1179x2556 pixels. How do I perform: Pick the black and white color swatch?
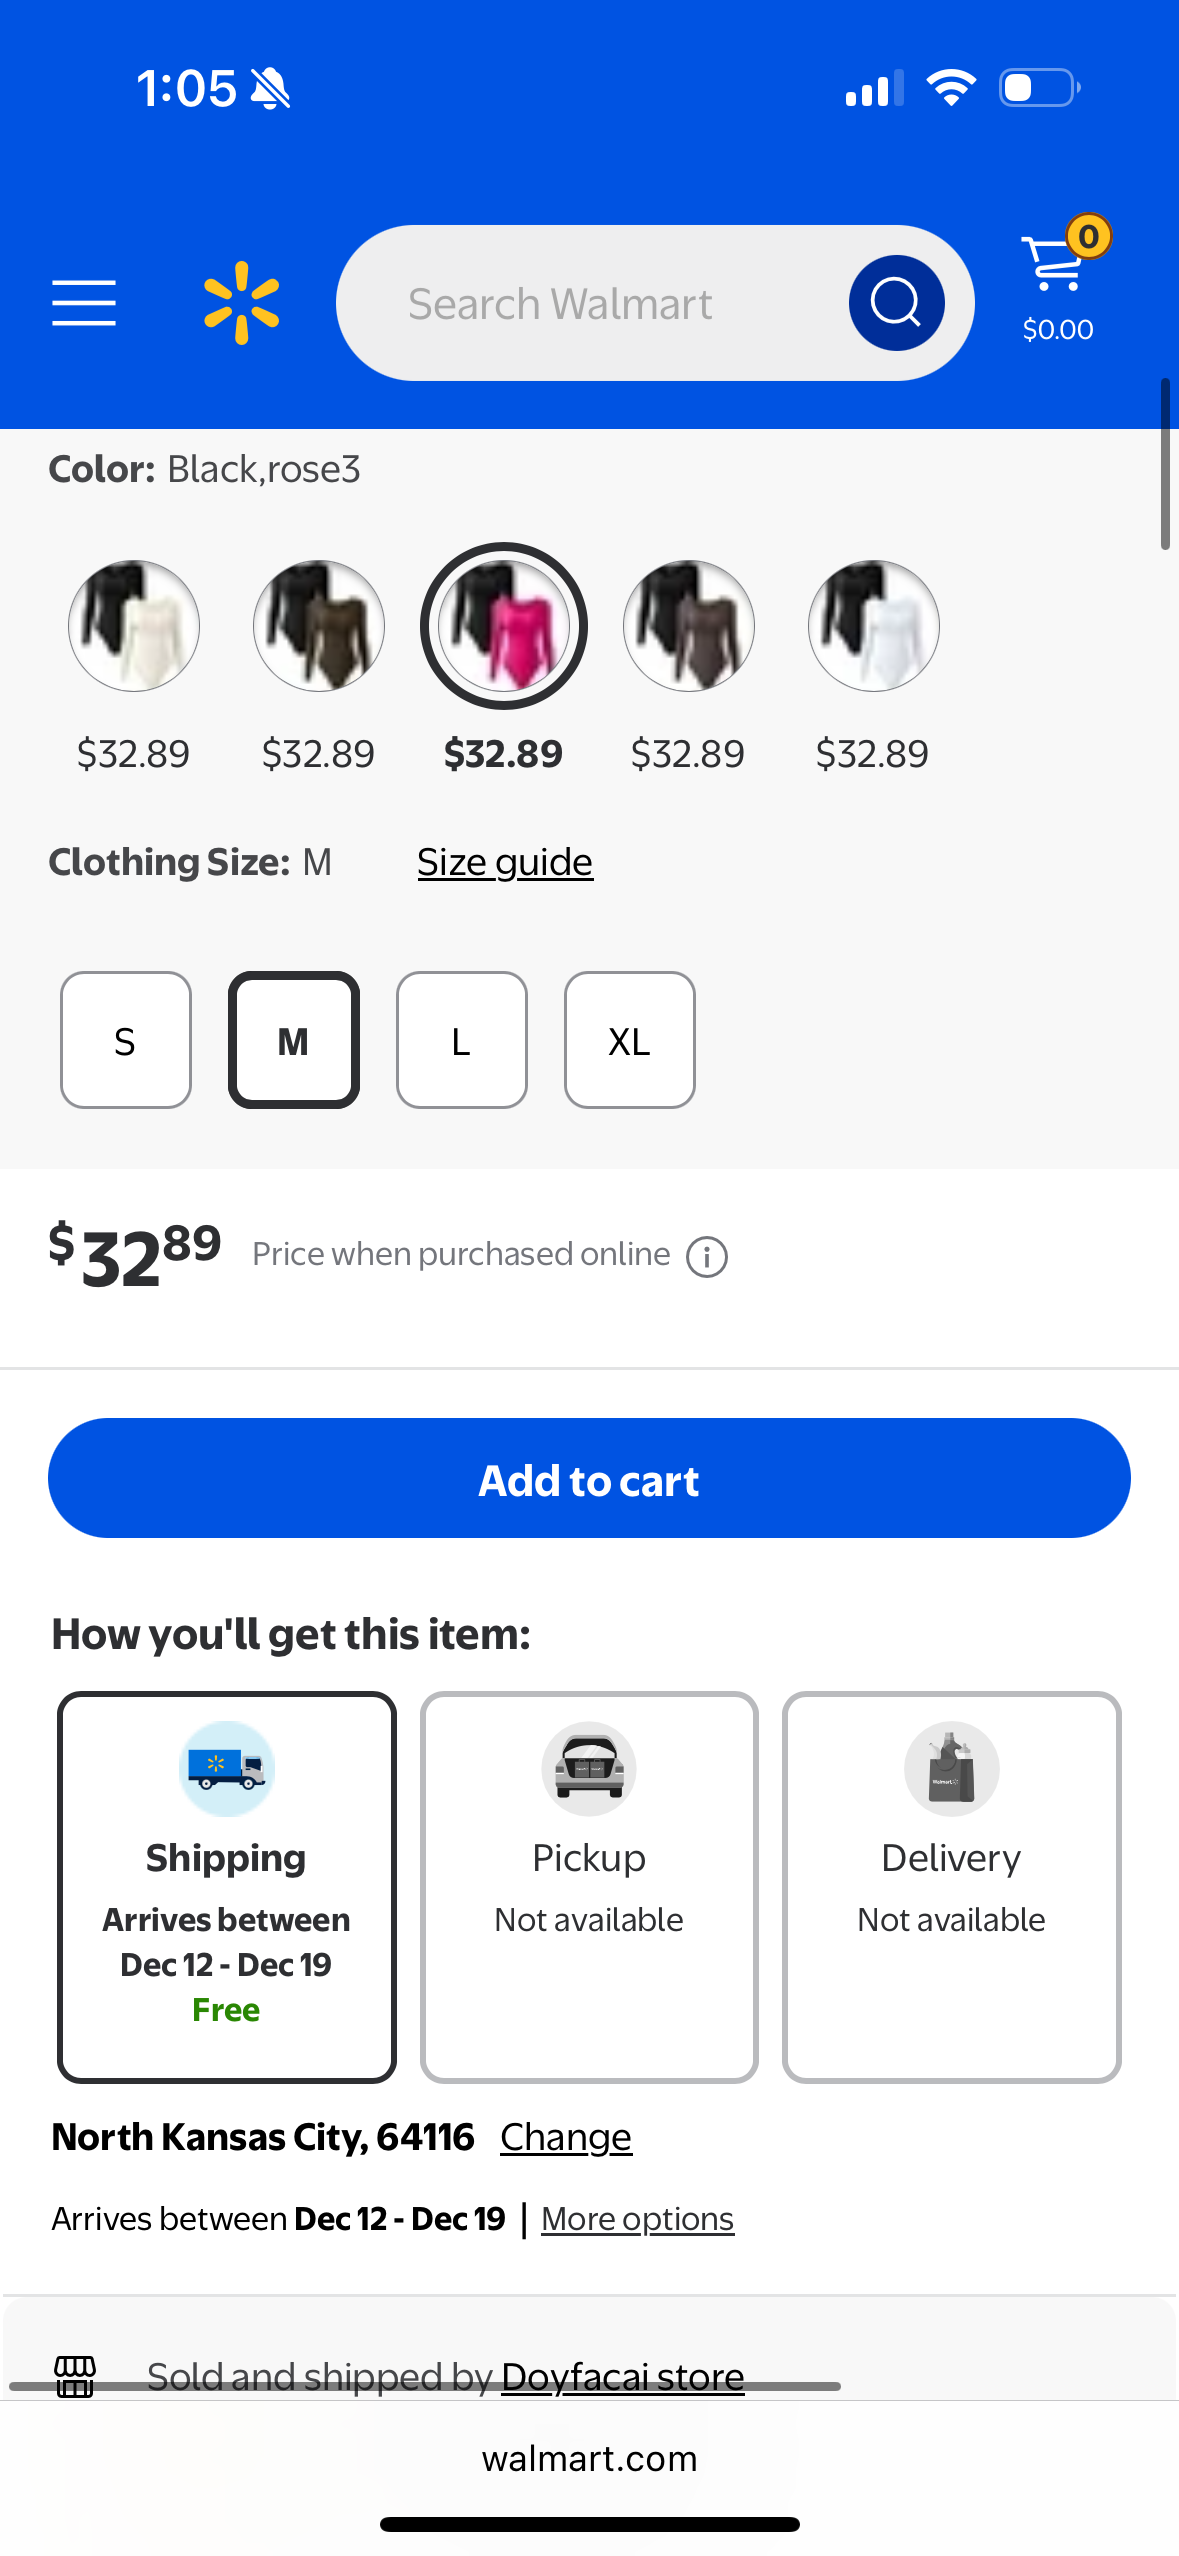(134, 626)
